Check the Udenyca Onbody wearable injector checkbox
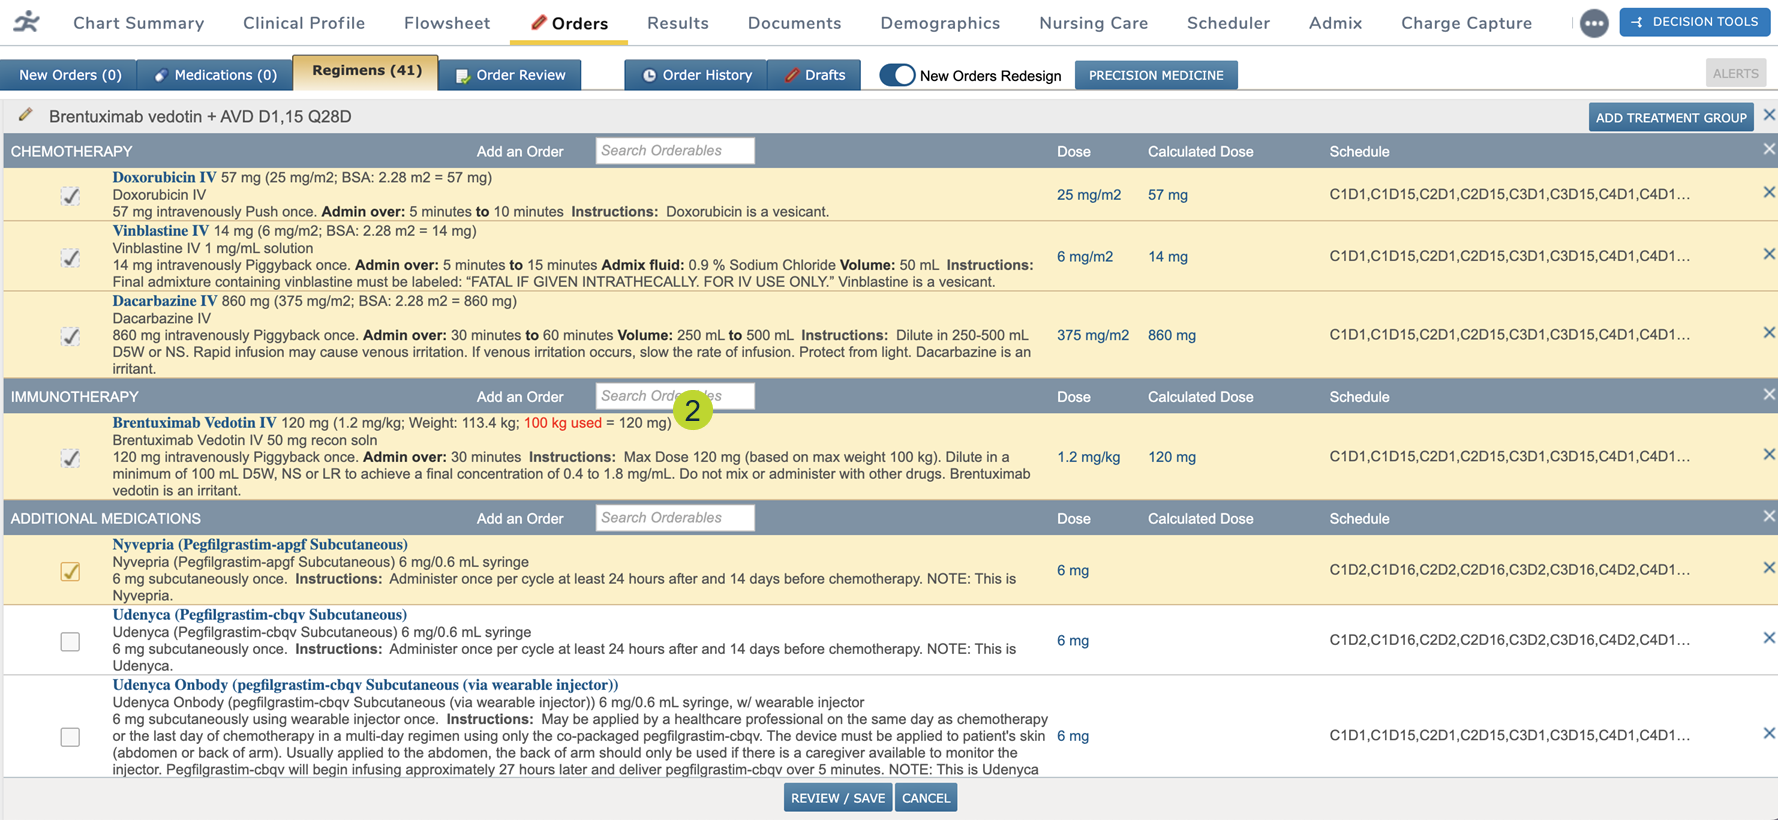The height and width of the screenshot is (820, 1778). coord(70,737)
